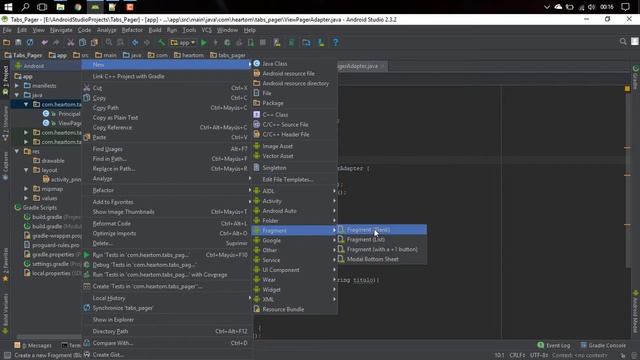The height and width of the screenshot is (360, 640).
Task: Click Reformat Code in context menu
Action: [167, 224]
